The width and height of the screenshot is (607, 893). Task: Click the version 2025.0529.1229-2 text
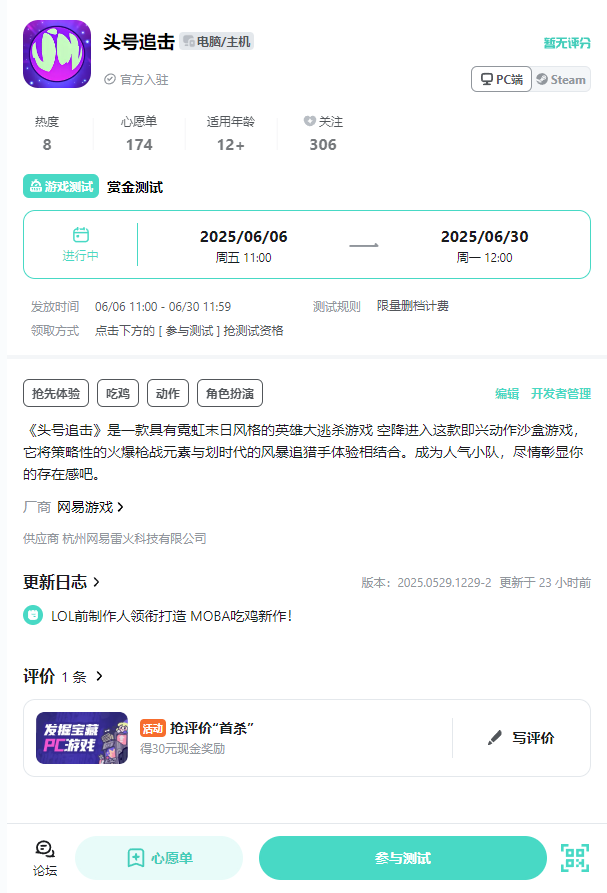[x=444, y=583]
